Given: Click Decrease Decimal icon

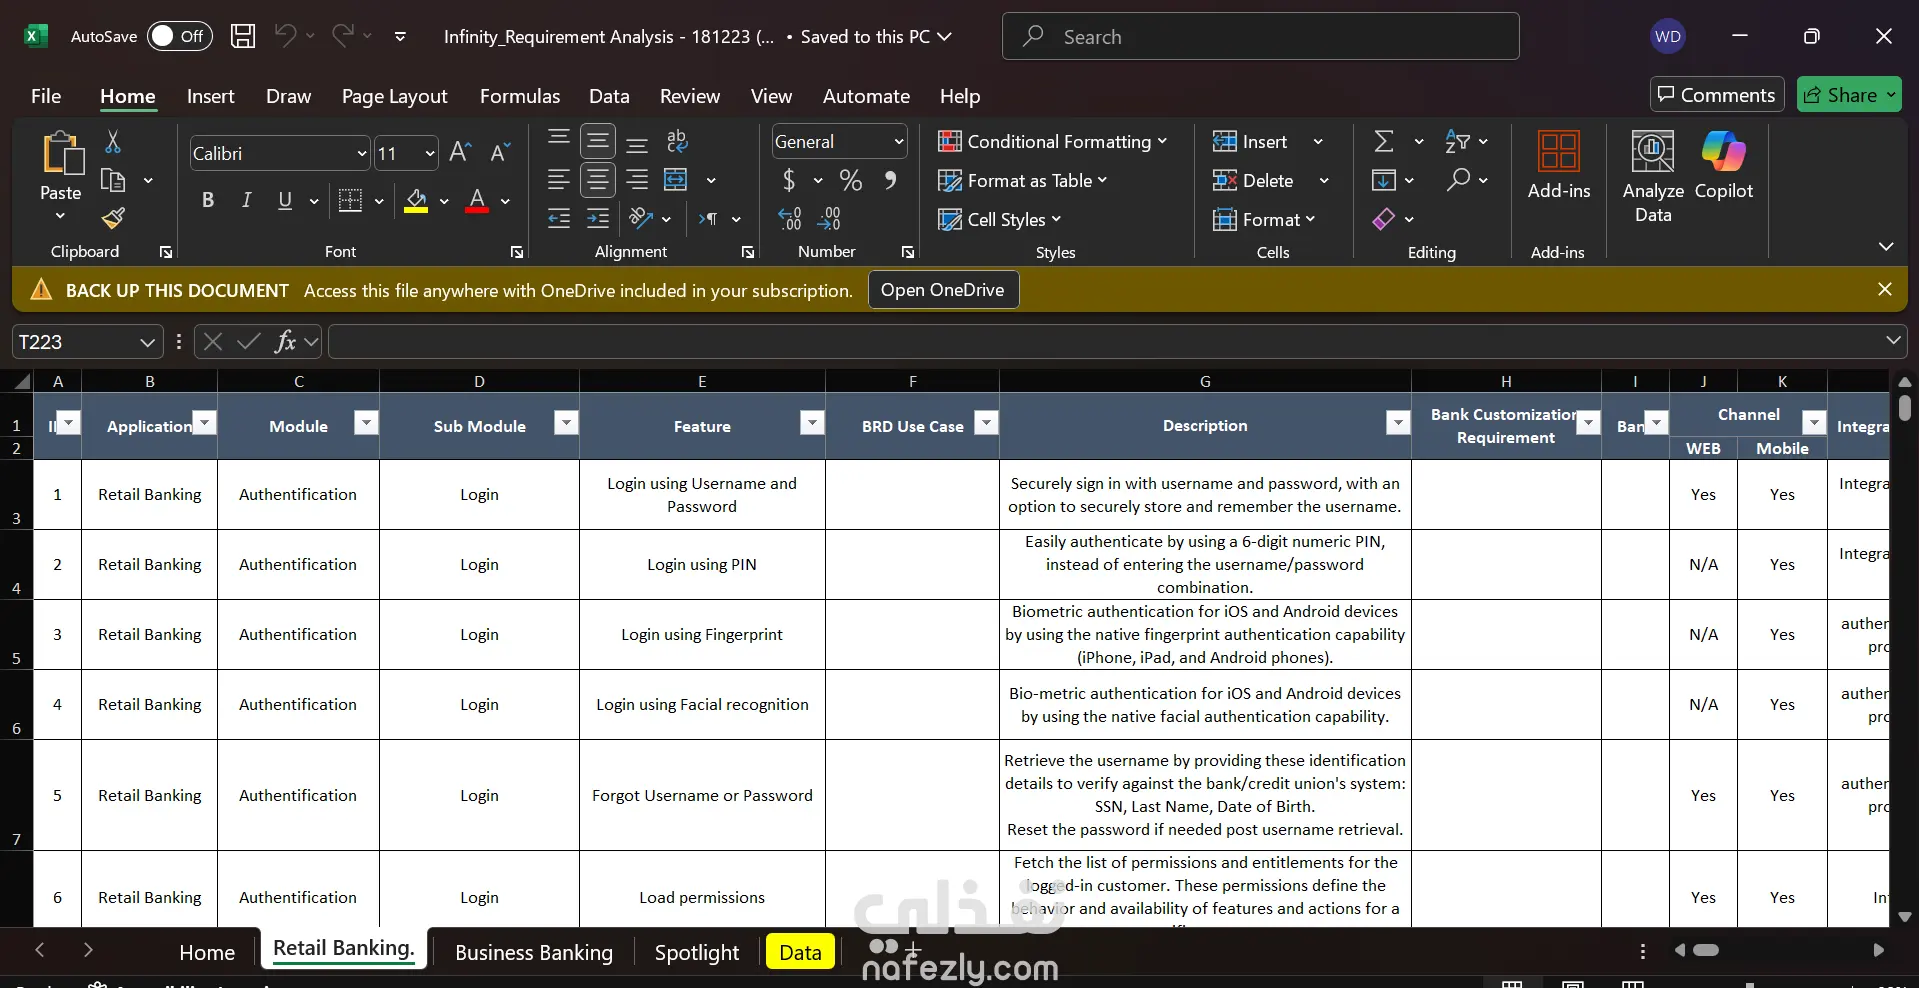Looking at the screenshot, I should 829,219.
